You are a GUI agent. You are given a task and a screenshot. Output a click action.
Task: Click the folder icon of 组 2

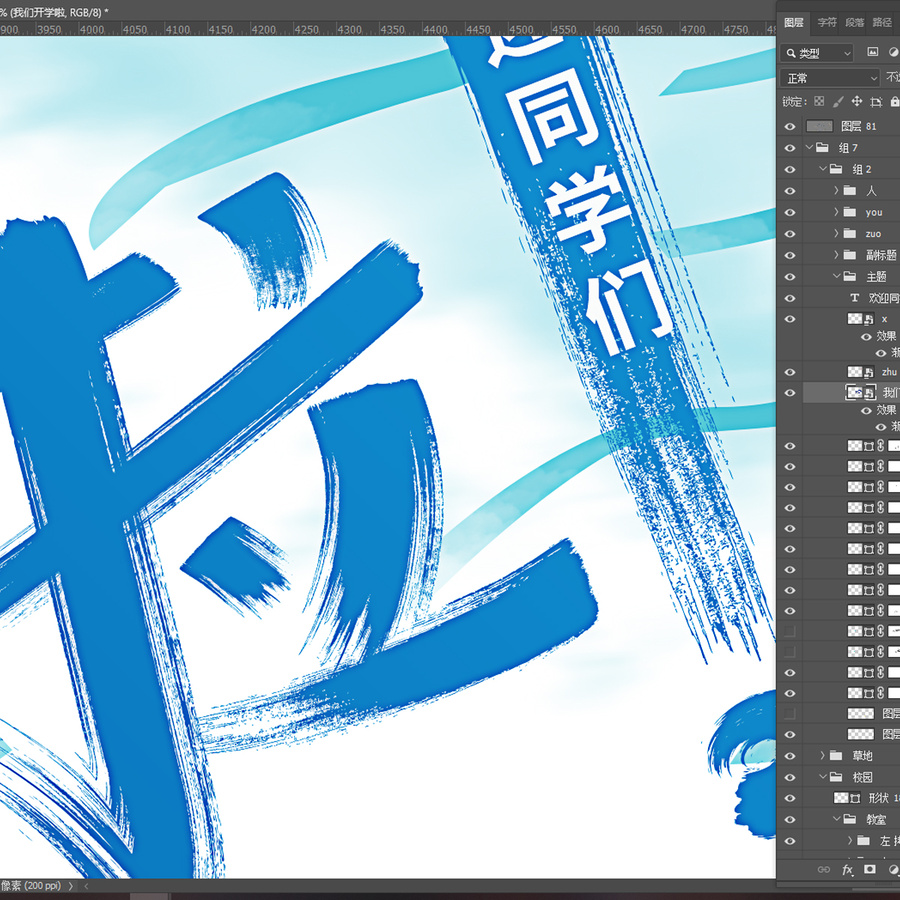point(836,169)
